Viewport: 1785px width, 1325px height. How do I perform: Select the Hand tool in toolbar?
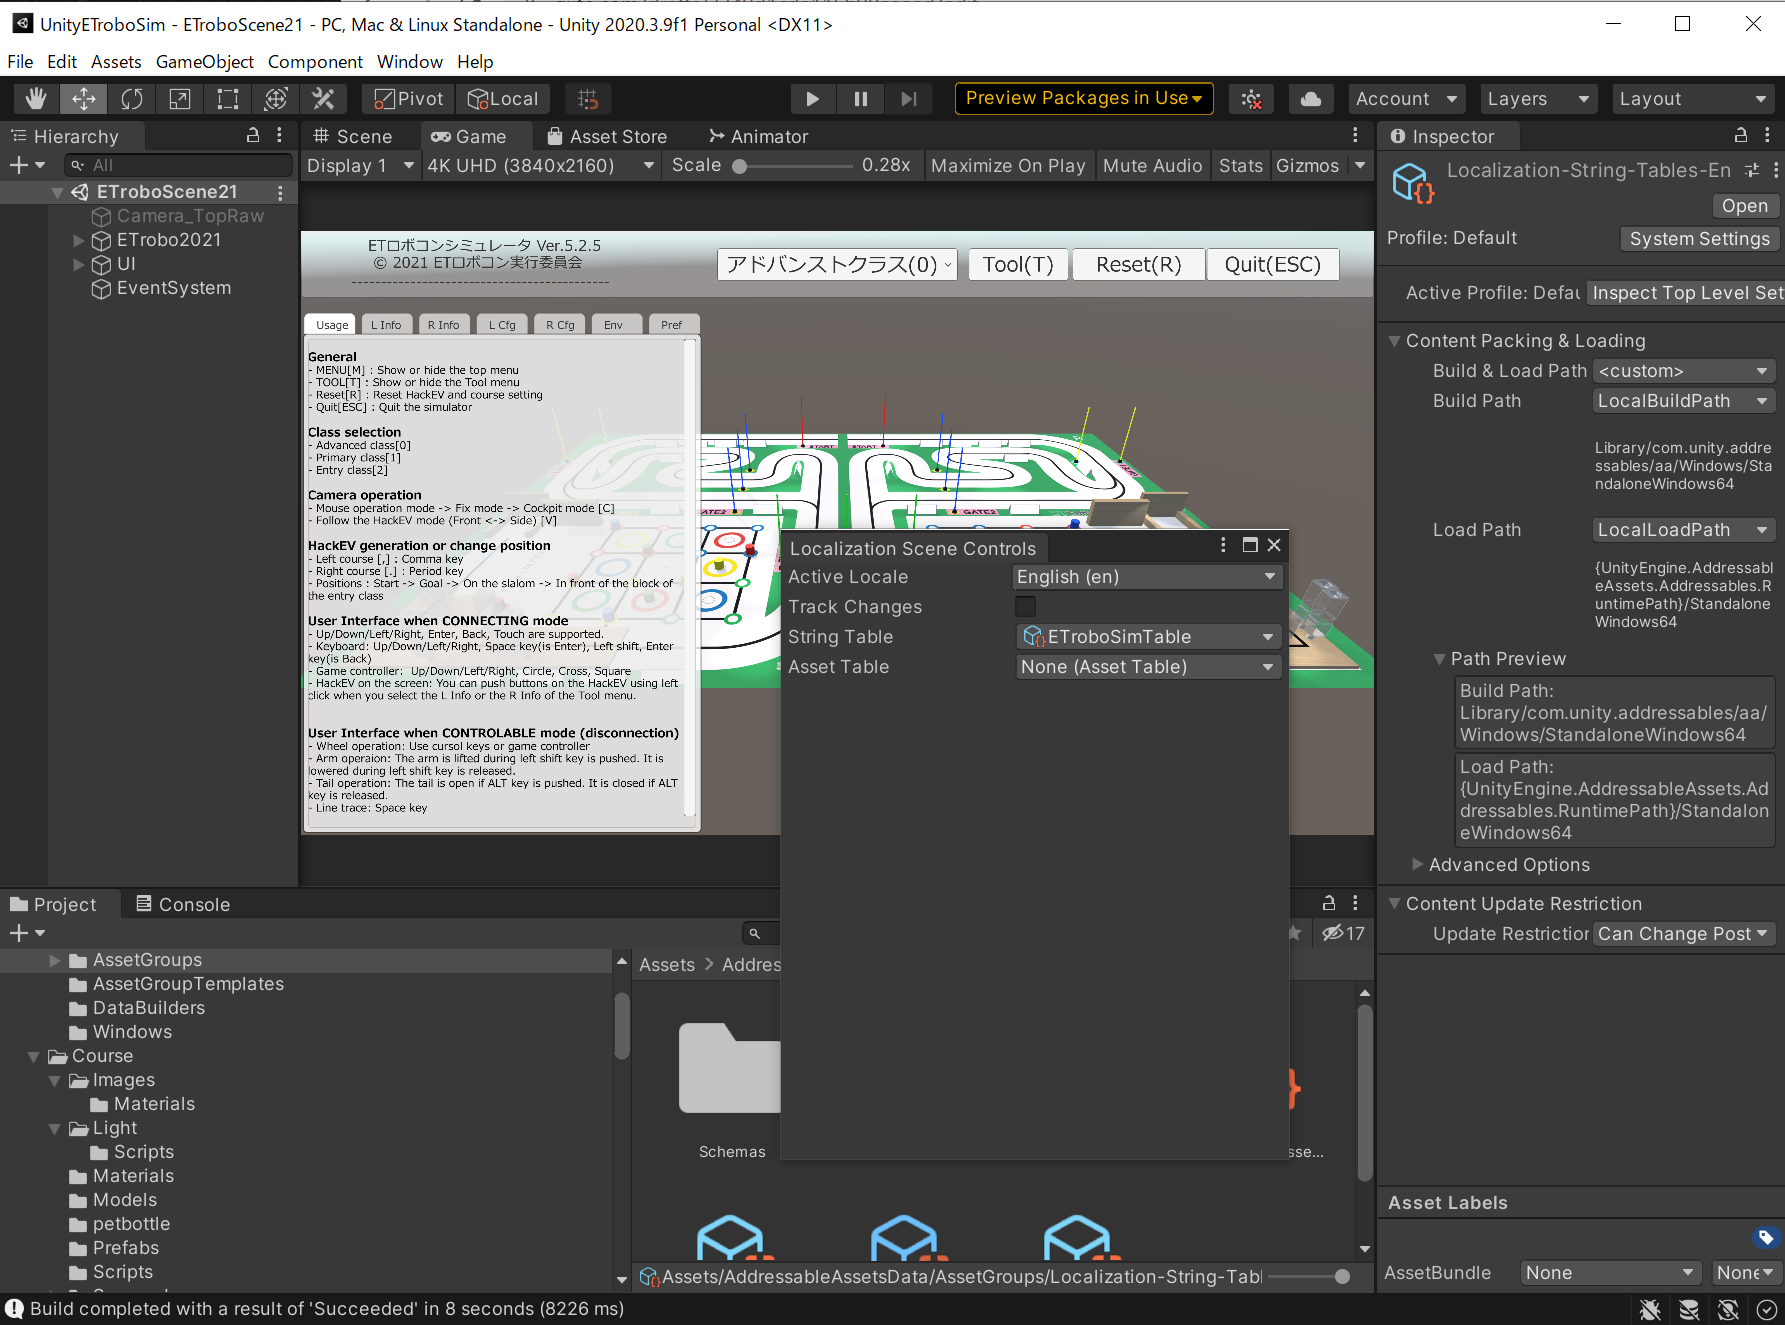point(36,99)
